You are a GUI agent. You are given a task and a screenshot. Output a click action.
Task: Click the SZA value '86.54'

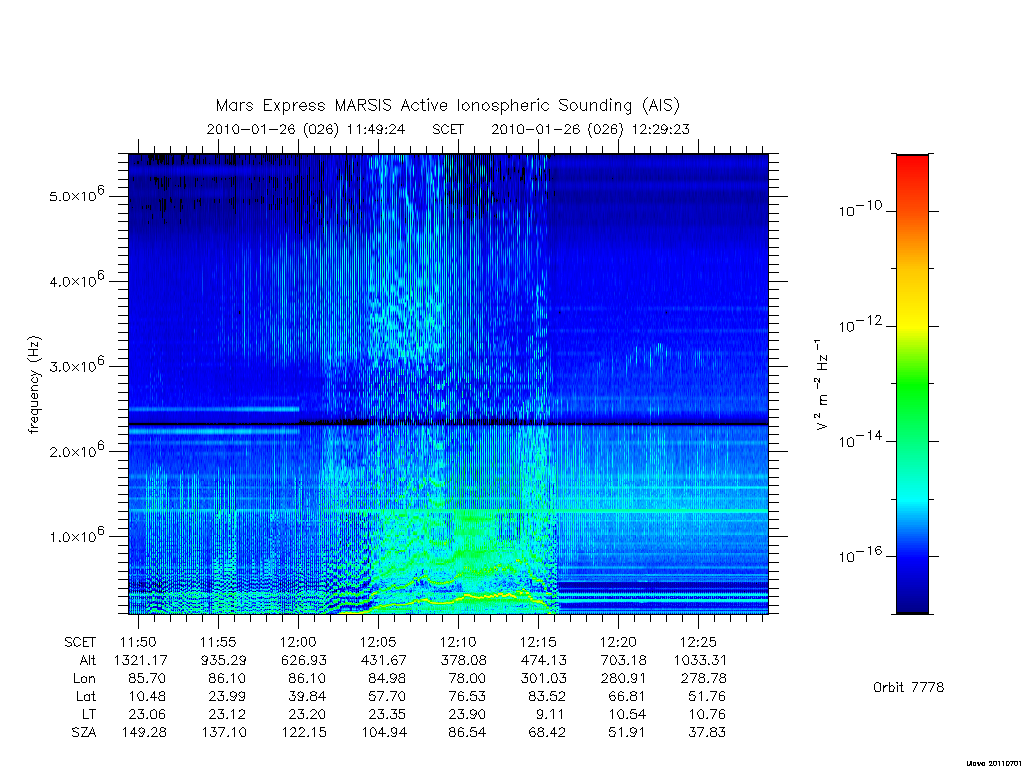[468, 733]
